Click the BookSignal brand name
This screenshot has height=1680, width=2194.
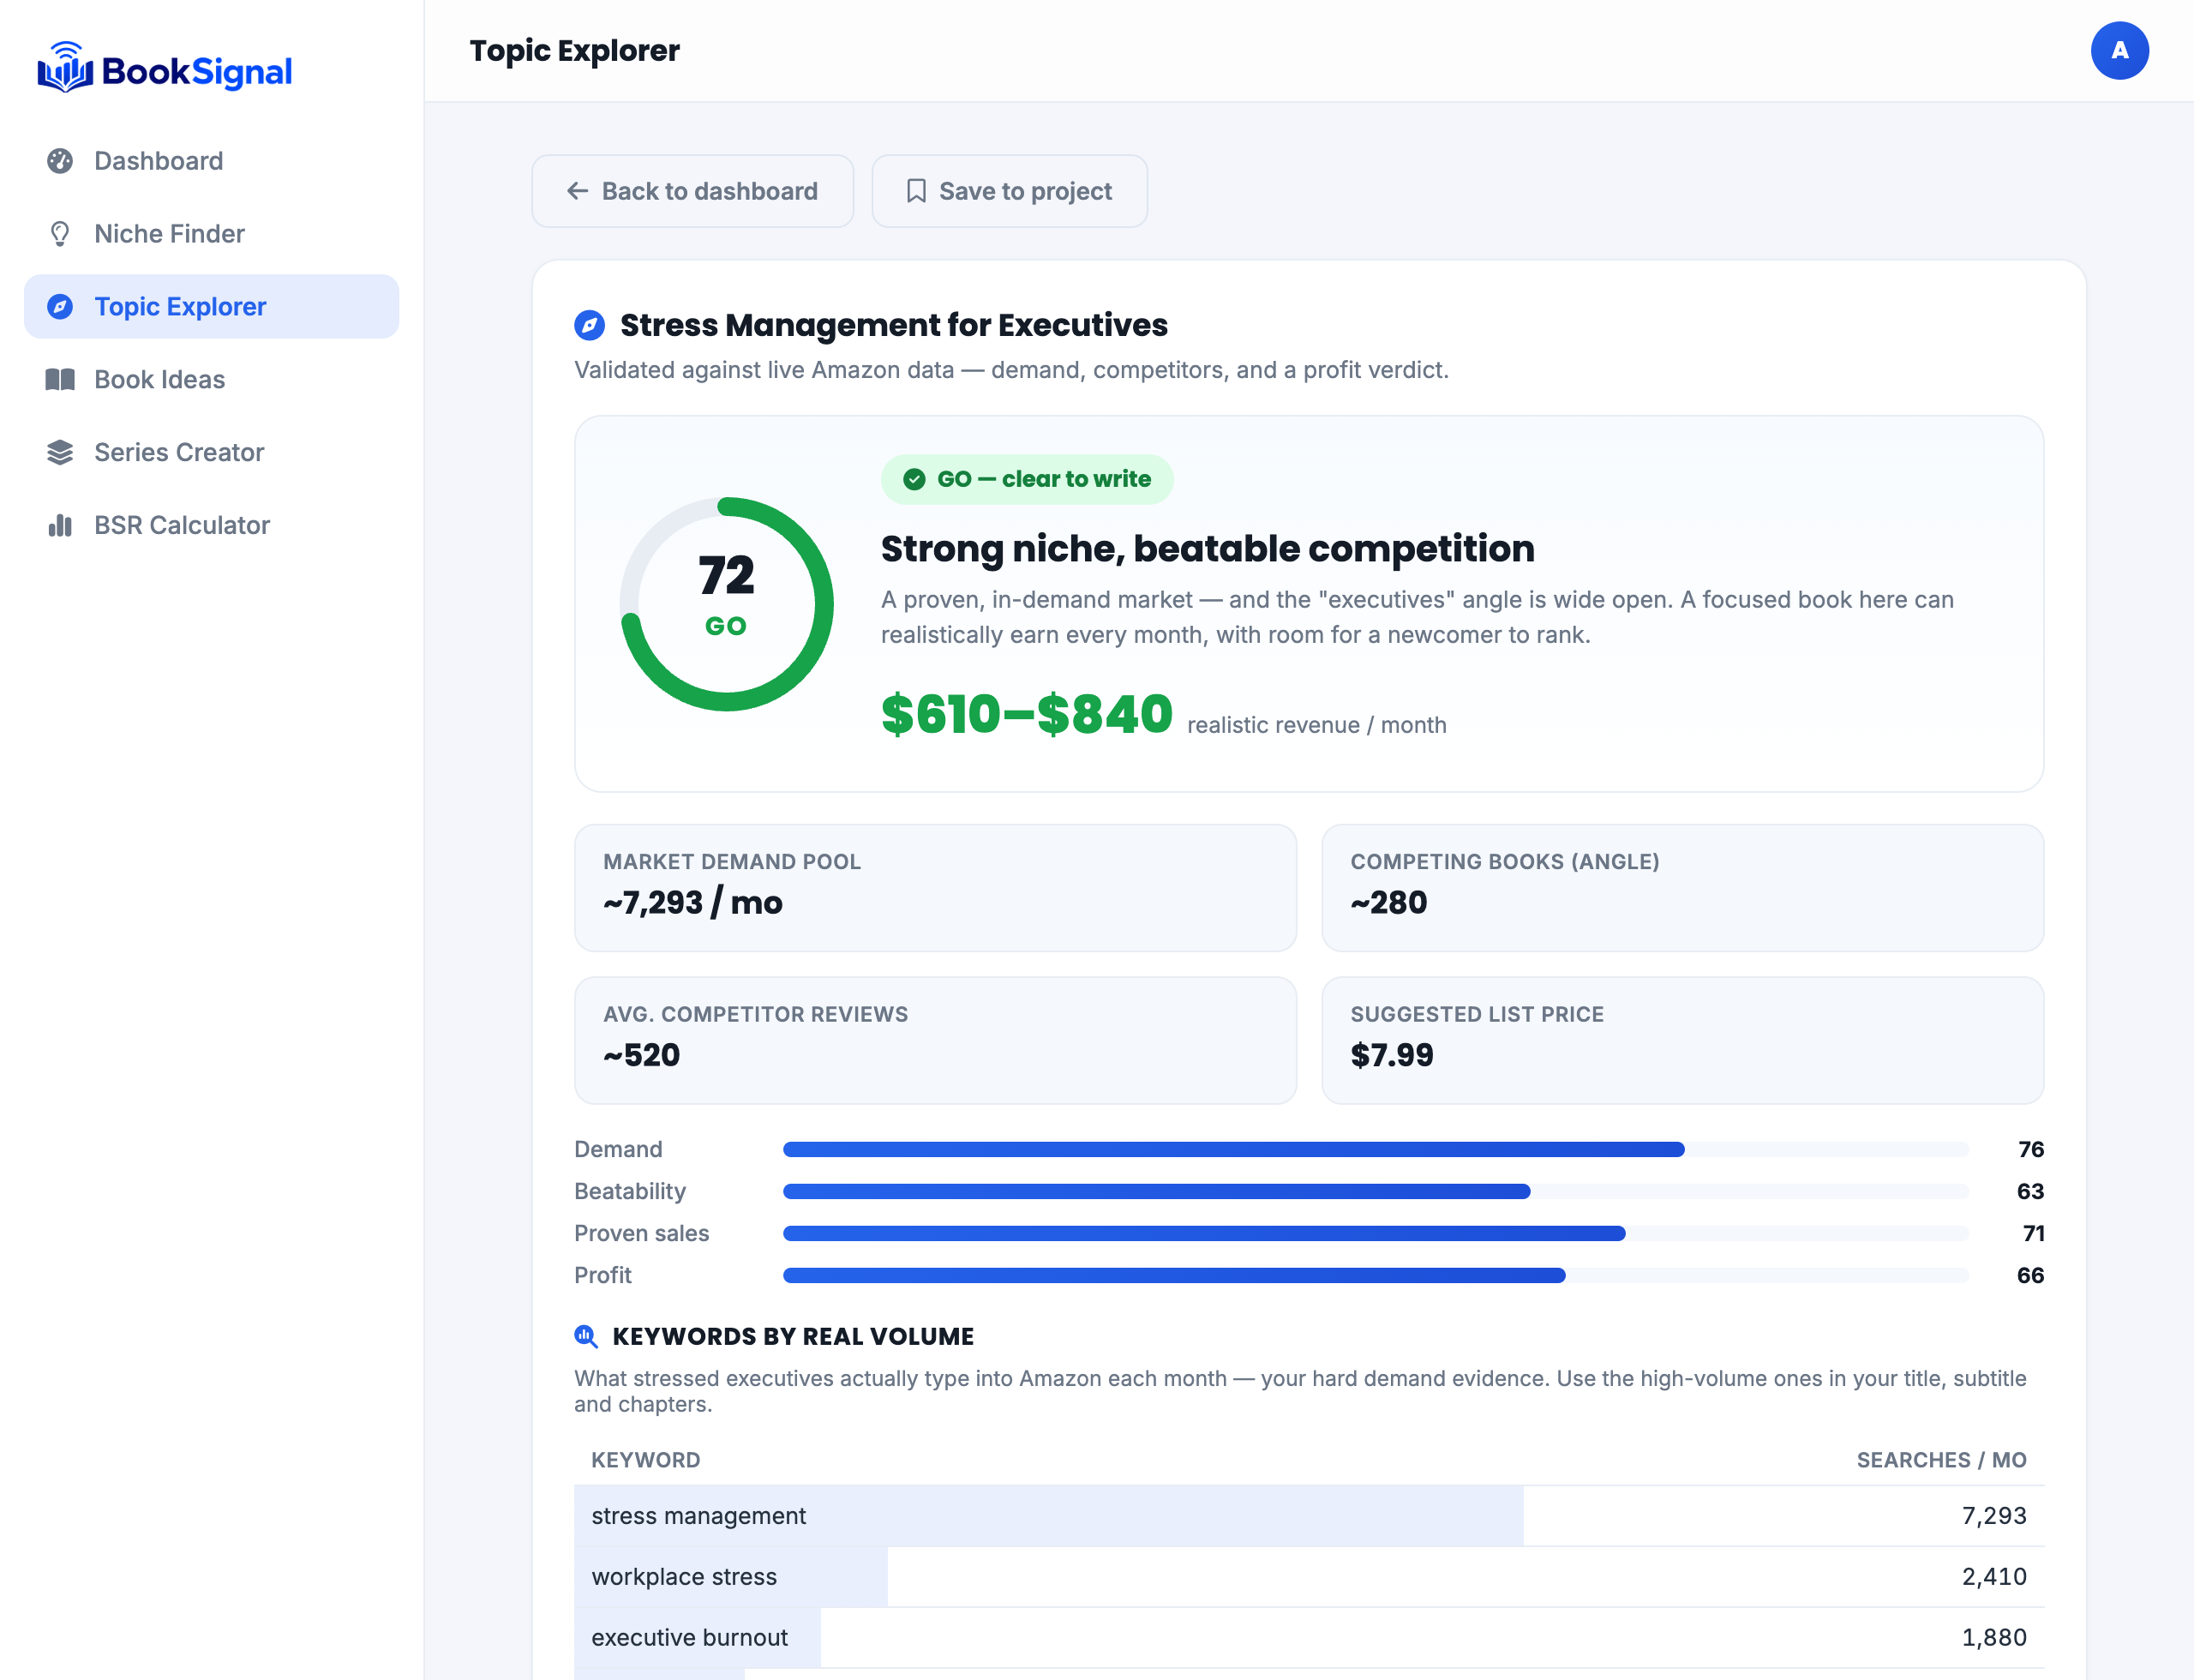tap(197, 72)
